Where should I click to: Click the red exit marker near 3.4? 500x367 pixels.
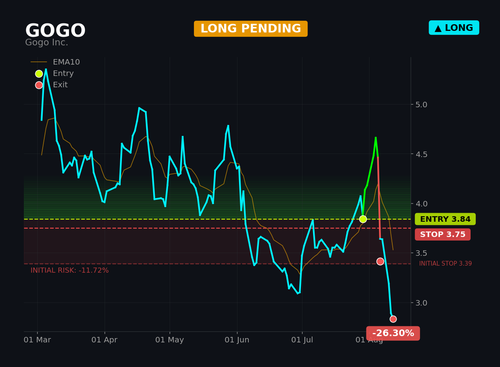380,261
